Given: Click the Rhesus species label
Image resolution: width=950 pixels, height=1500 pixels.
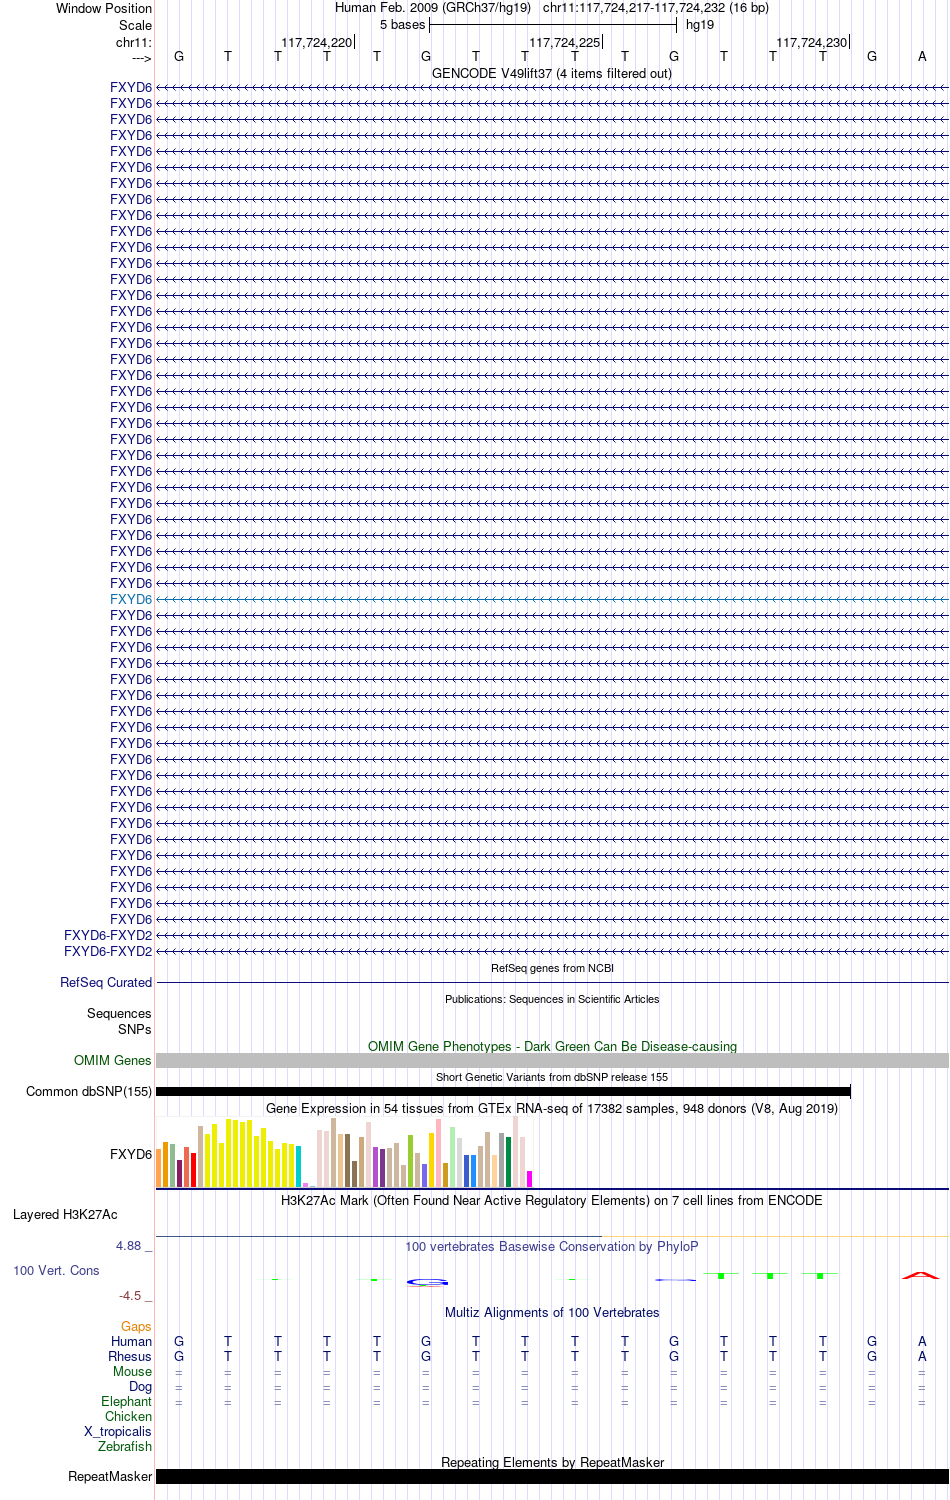Looking at the screenshot, I should coord(130,1356).
